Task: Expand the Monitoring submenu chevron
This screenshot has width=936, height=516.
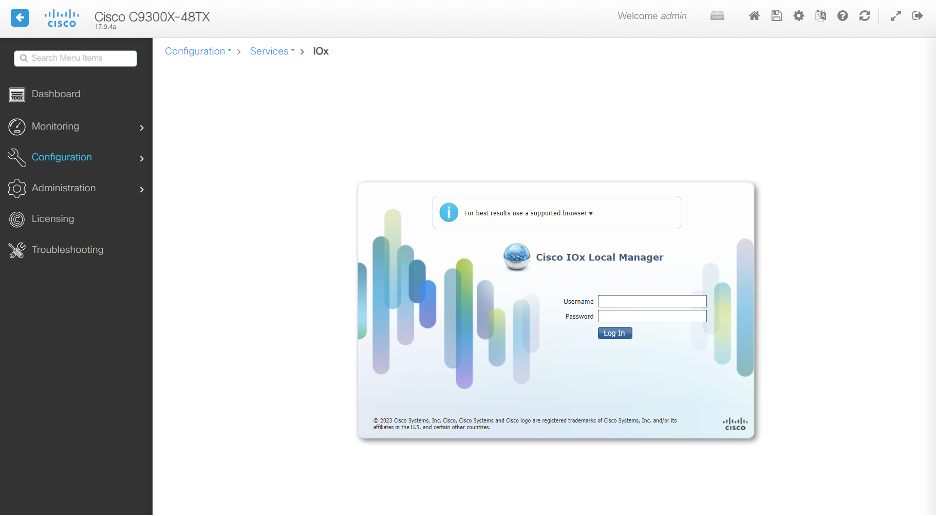Action: tap(141, 127)
